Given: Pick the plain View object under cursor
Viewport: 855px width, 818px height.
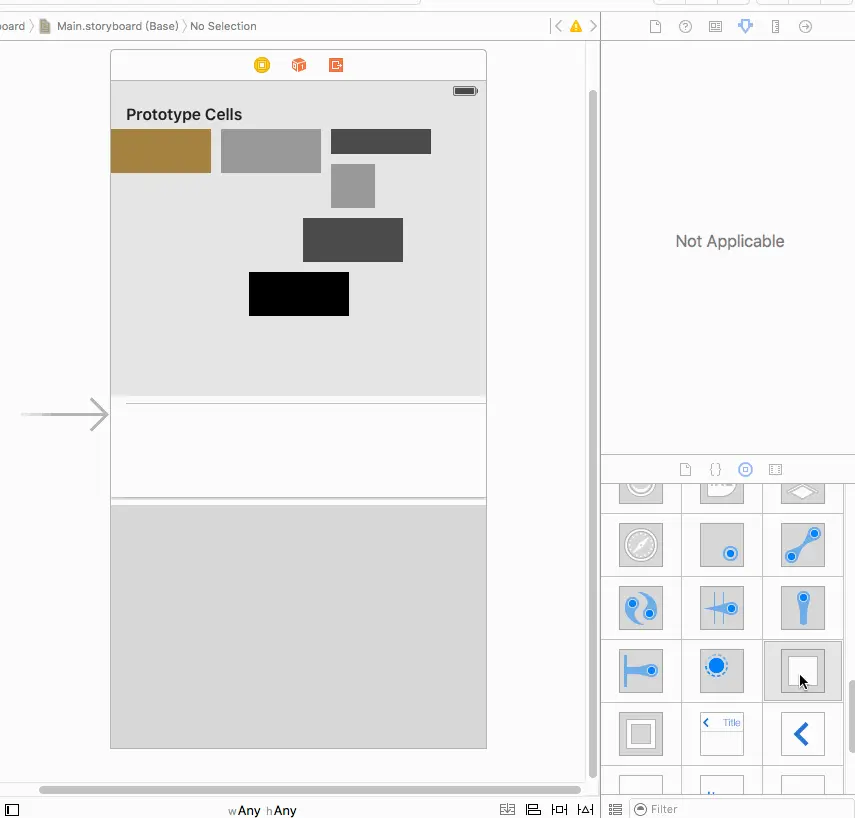Looking at the screenshot, I should [x=803, y=671].
